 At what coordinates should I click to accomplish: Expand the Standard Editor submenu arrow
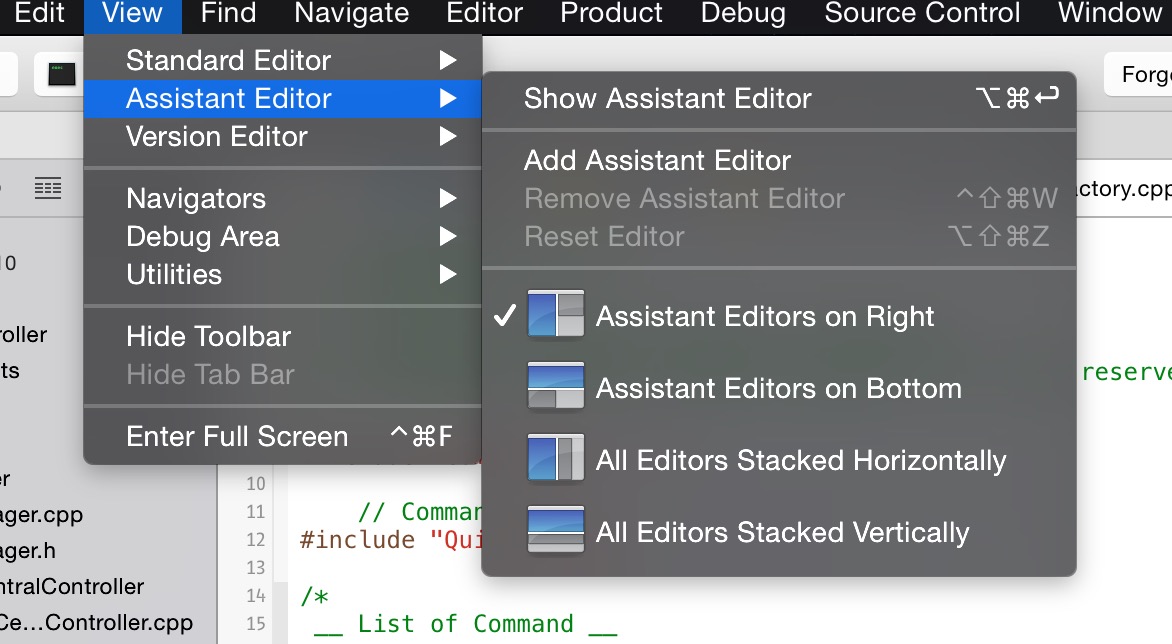[447, 60]
